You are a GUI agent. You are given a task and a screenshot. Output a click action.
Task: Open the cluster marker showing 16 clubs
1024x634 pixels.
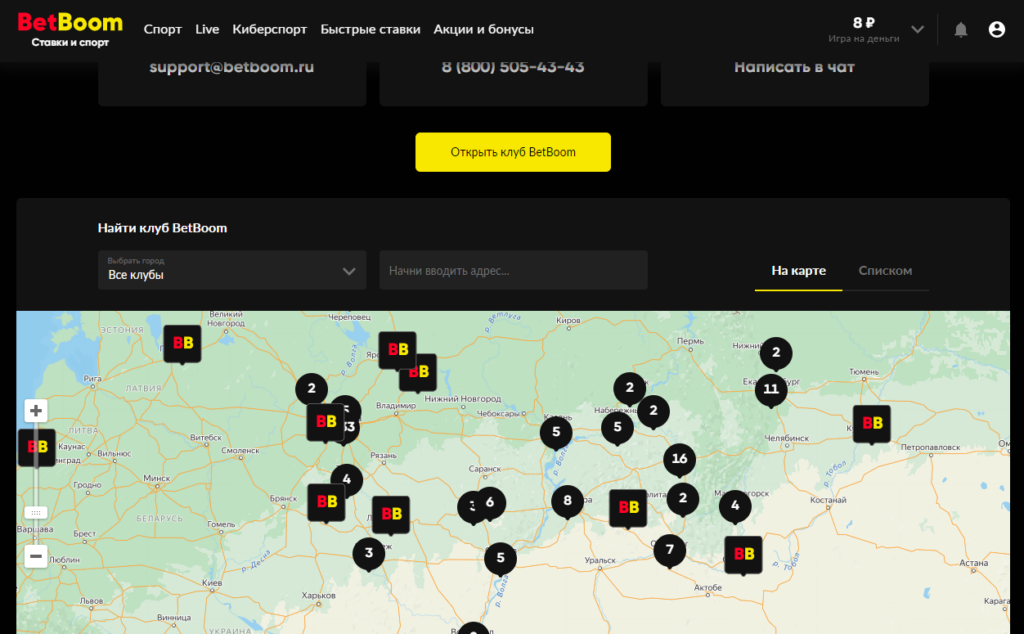[679, 459]
